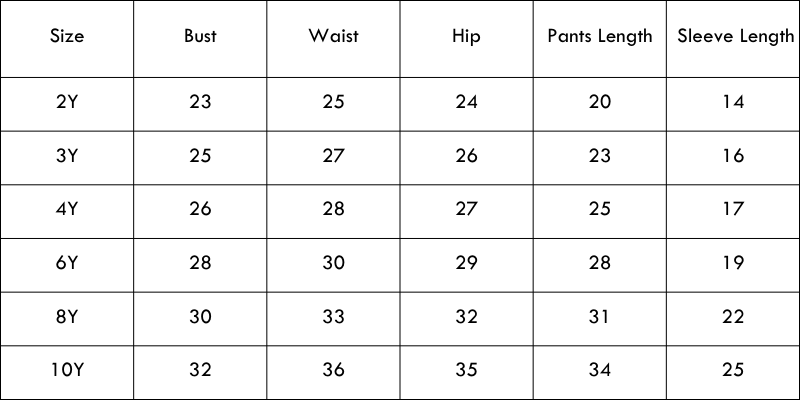800x400 pixels.
Task: Click the Bust value for size 2Y
Action: (200, 101)
